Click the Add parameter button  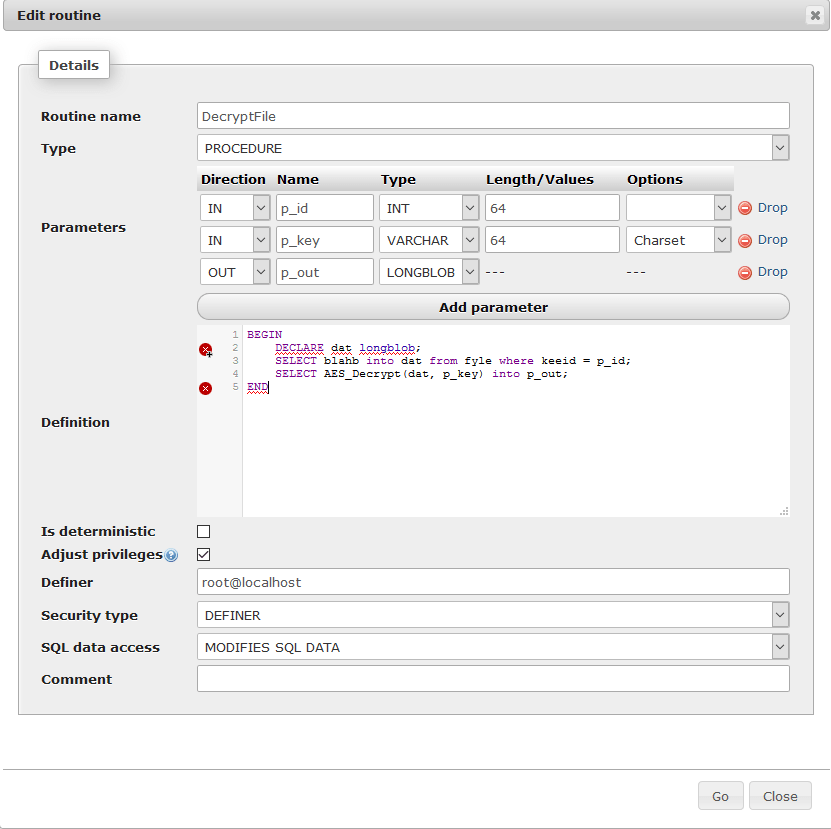pos(492,307)
